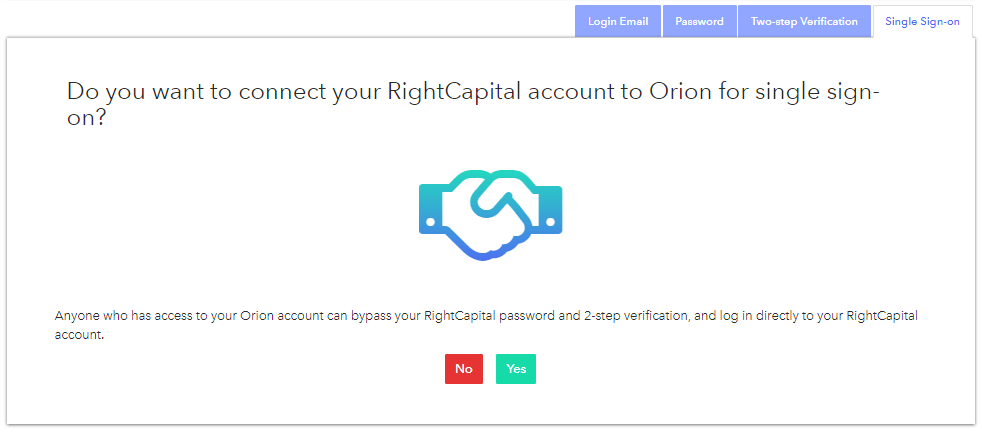Image resolution: width=982 pixels, height=432 pixels.
Task: Click the handshake icon
Action: pos(490,215)
